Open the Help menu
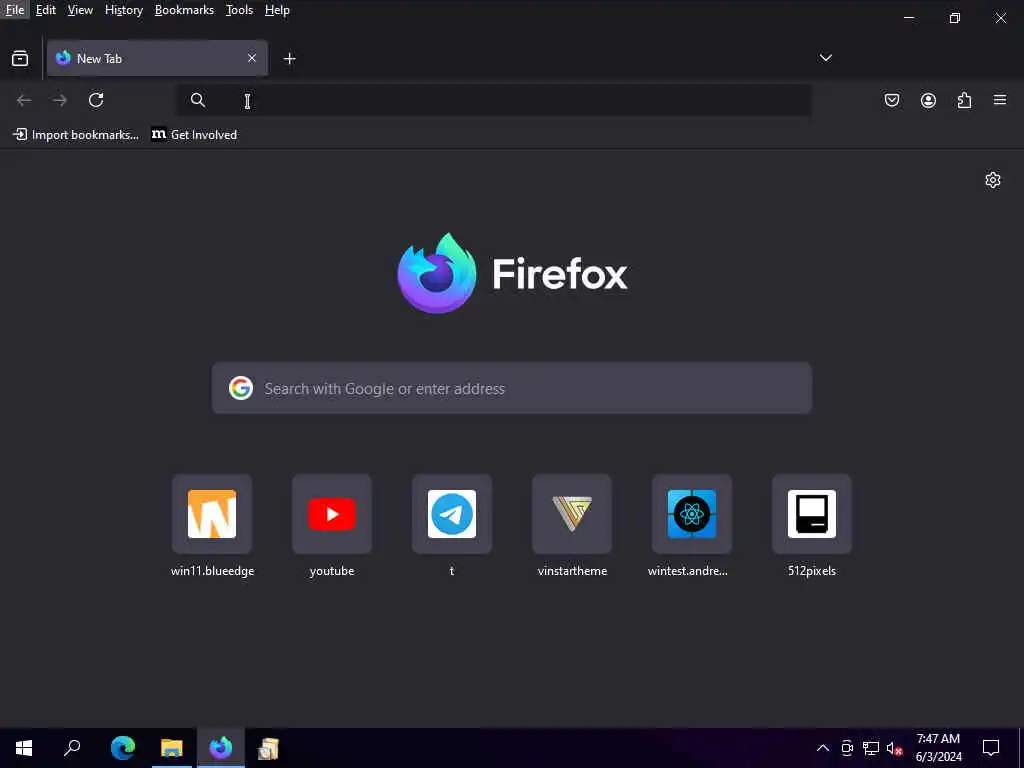Screen dimensions: 1024x768 coord(277,10)
